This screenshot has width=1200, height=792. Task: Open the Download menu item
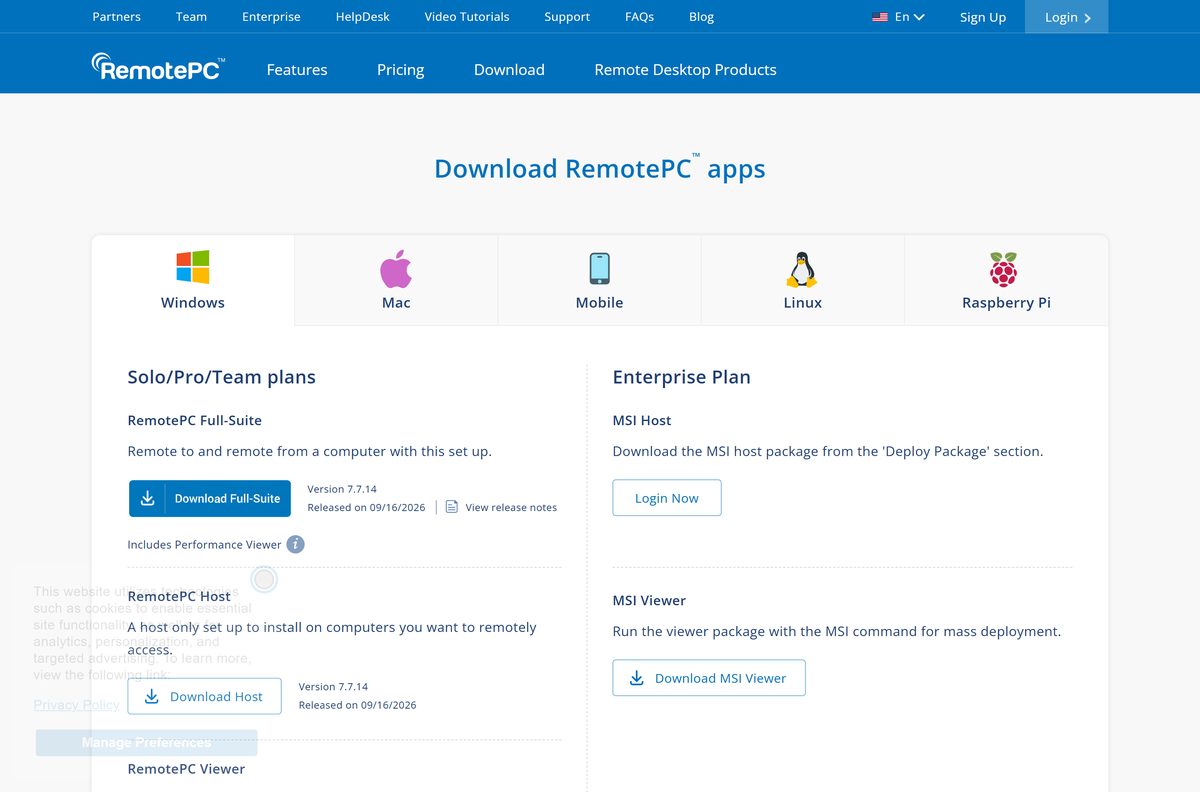(x=509, y=70)
